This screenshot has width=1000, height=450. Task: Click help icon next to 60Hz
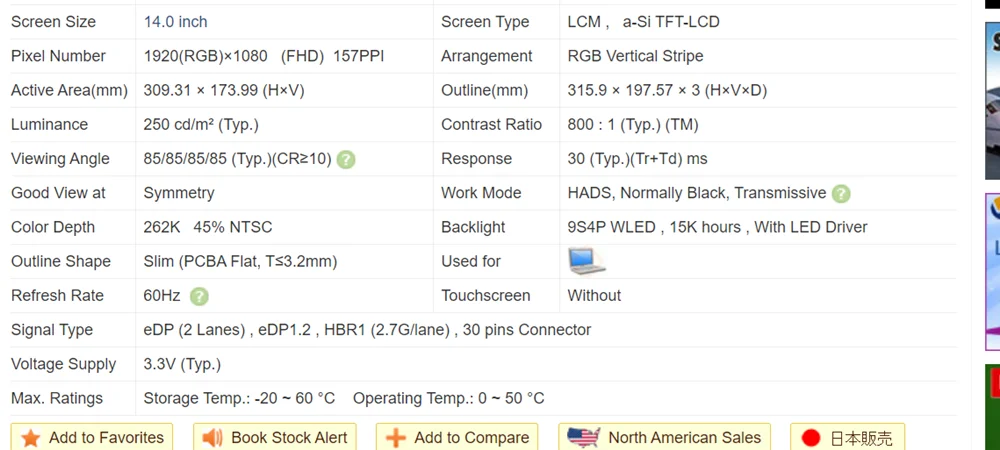(x=199, y=296)
